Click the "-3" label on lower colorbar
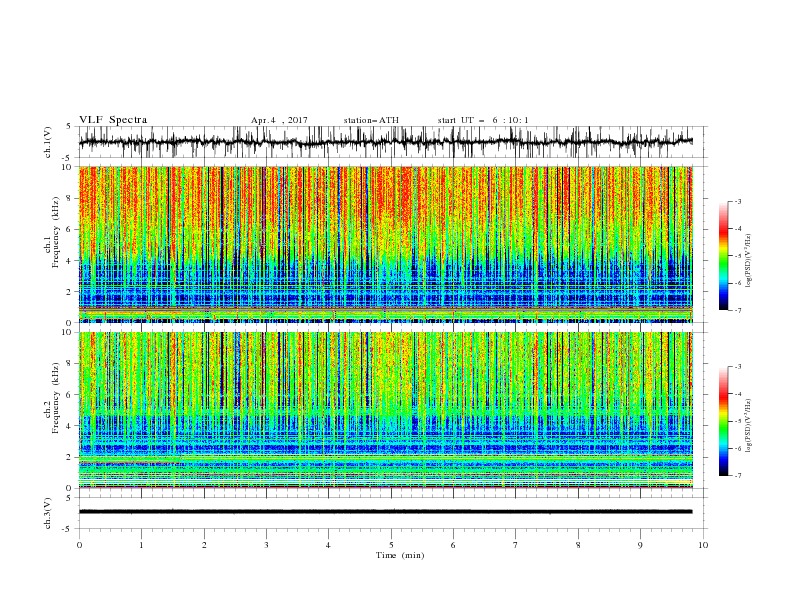This screenshot has width=792, height=612. coord(737,367)
